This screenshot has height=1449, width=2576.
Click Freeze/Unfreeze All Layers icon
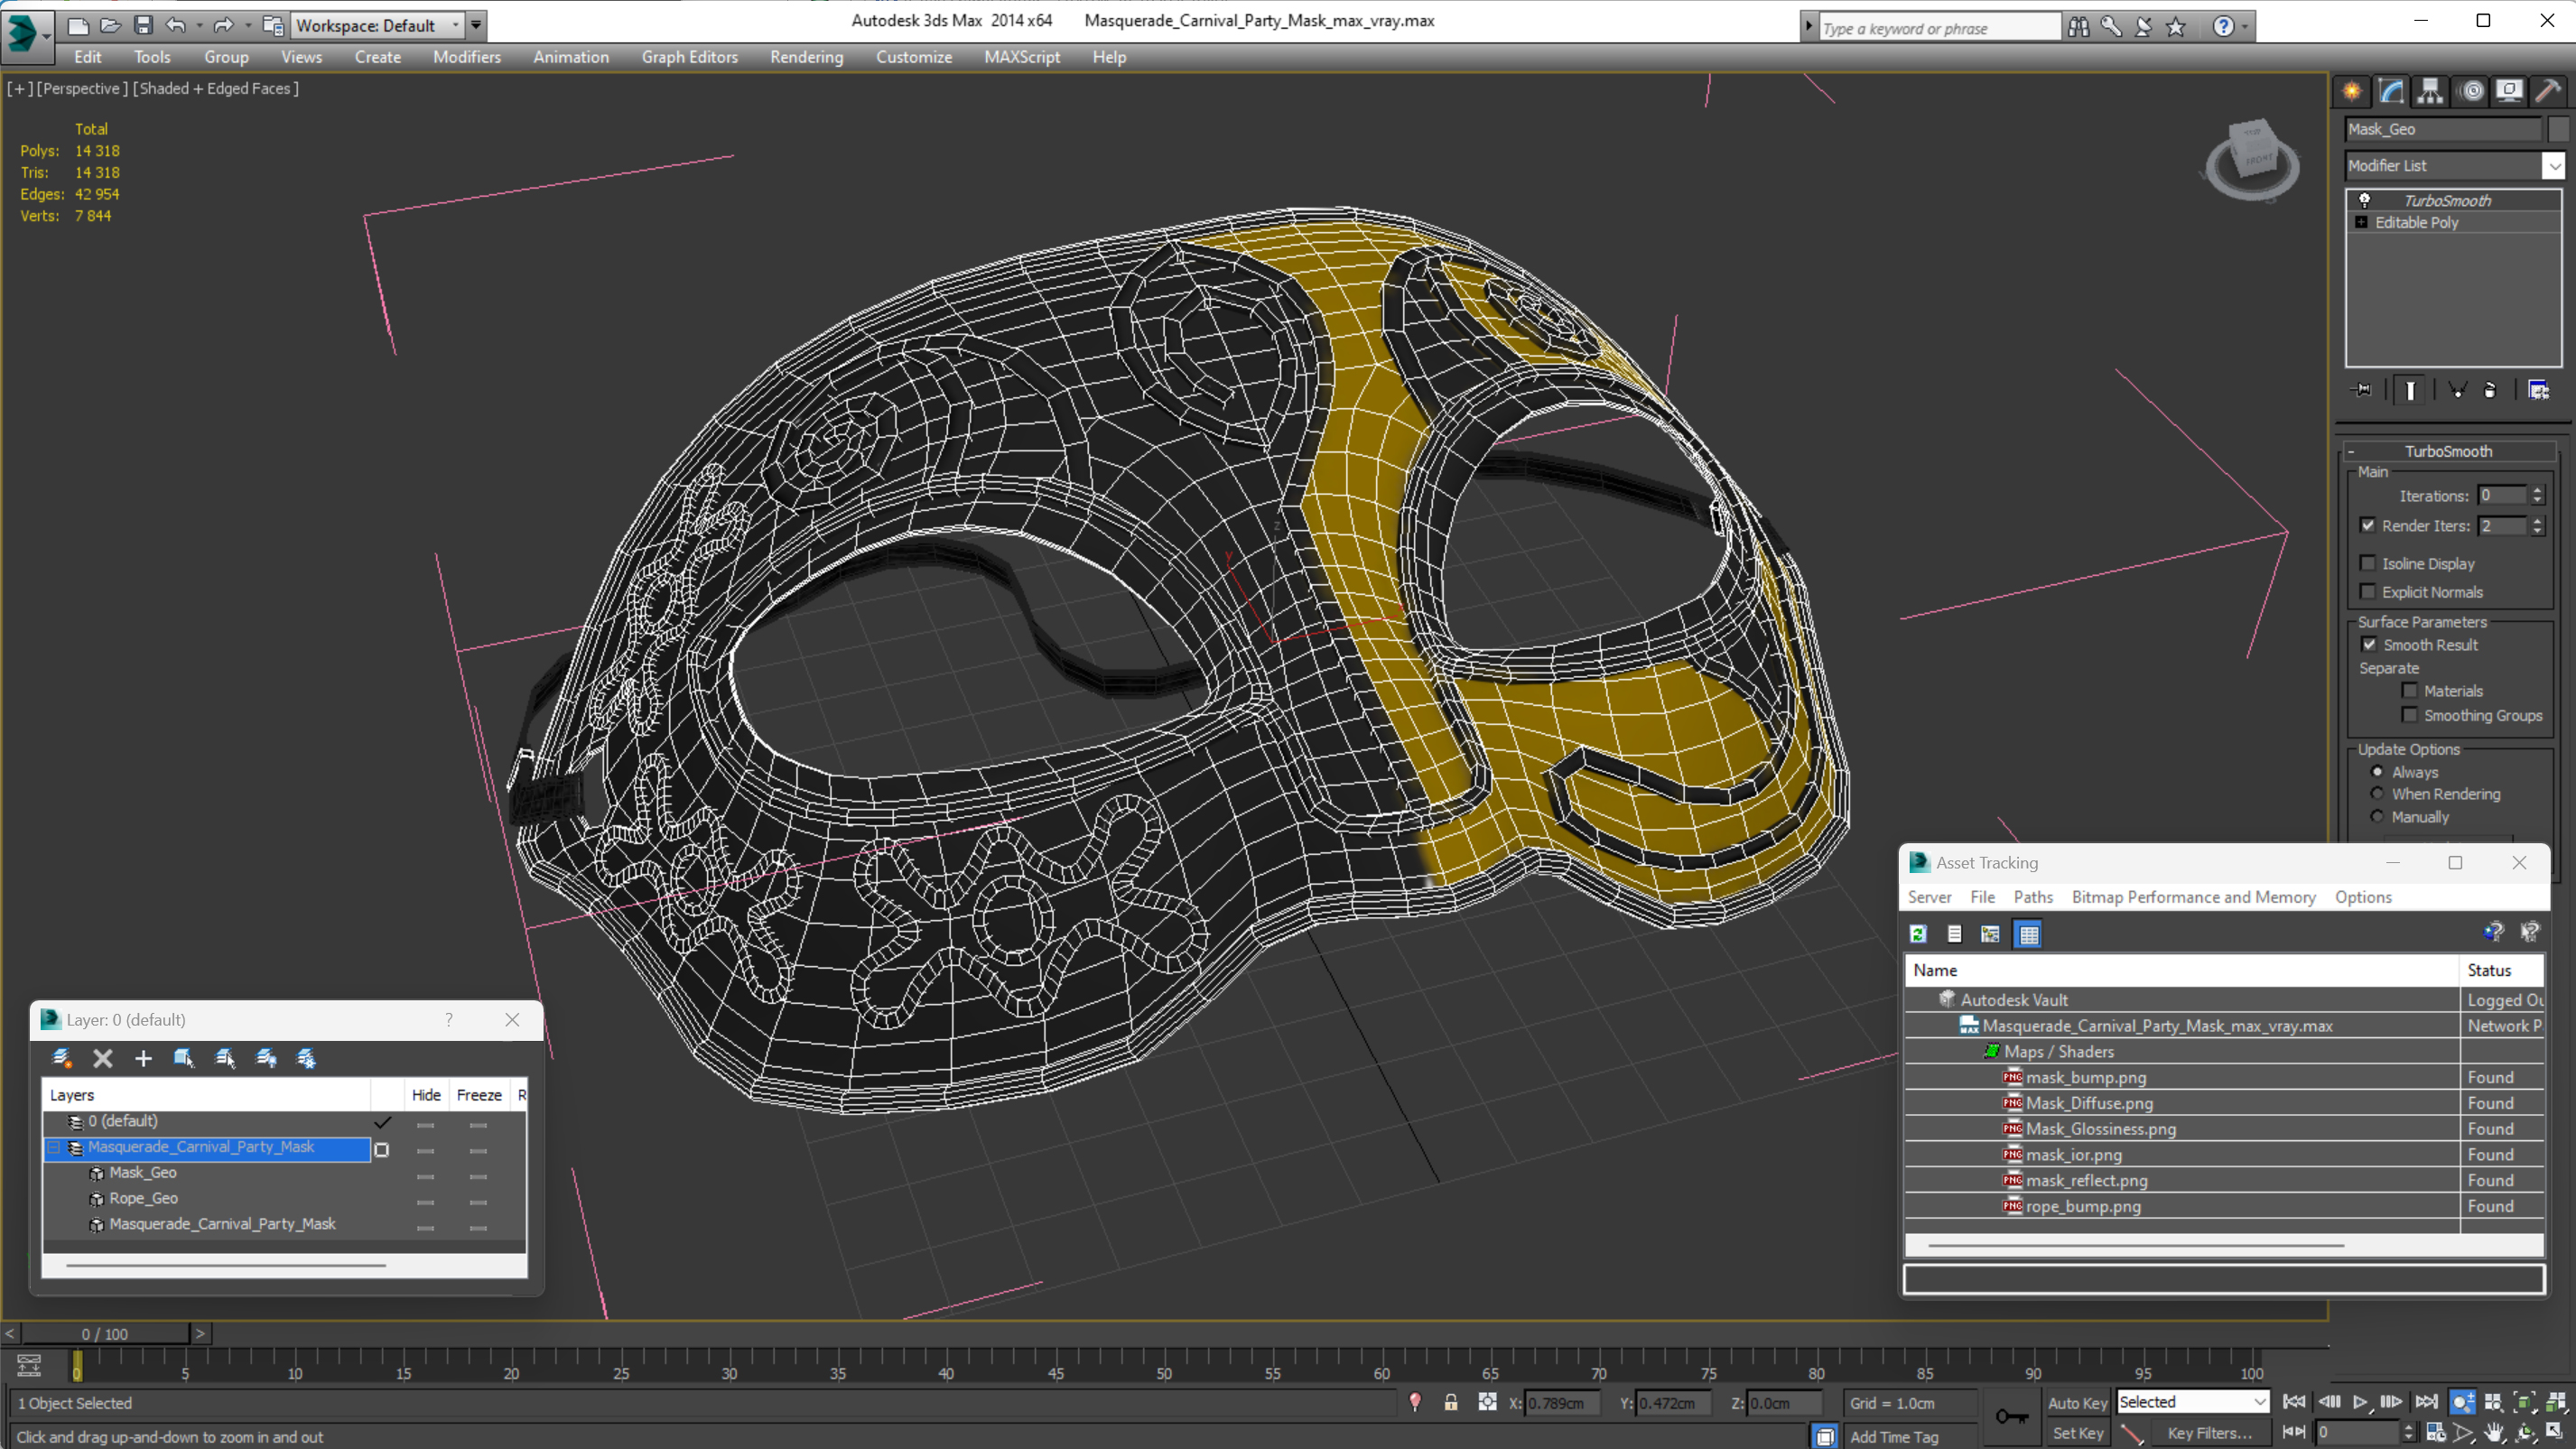pos(307,1058)
